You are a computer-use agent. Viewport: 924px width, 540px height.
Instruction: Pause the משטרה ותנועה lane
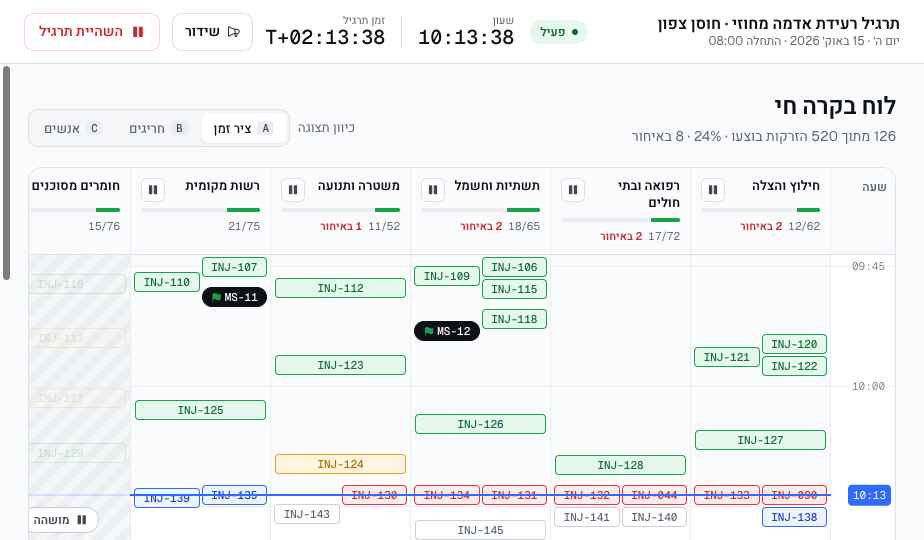point(293,190)
